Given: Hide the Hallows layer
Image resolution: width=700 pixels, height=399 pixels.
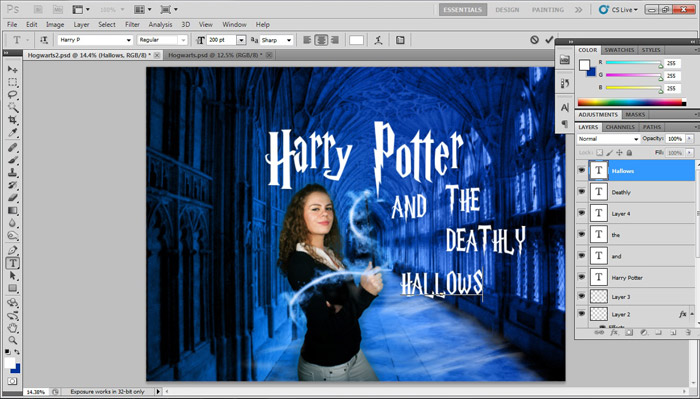Looking at the screenshot, I should (581, 170).
